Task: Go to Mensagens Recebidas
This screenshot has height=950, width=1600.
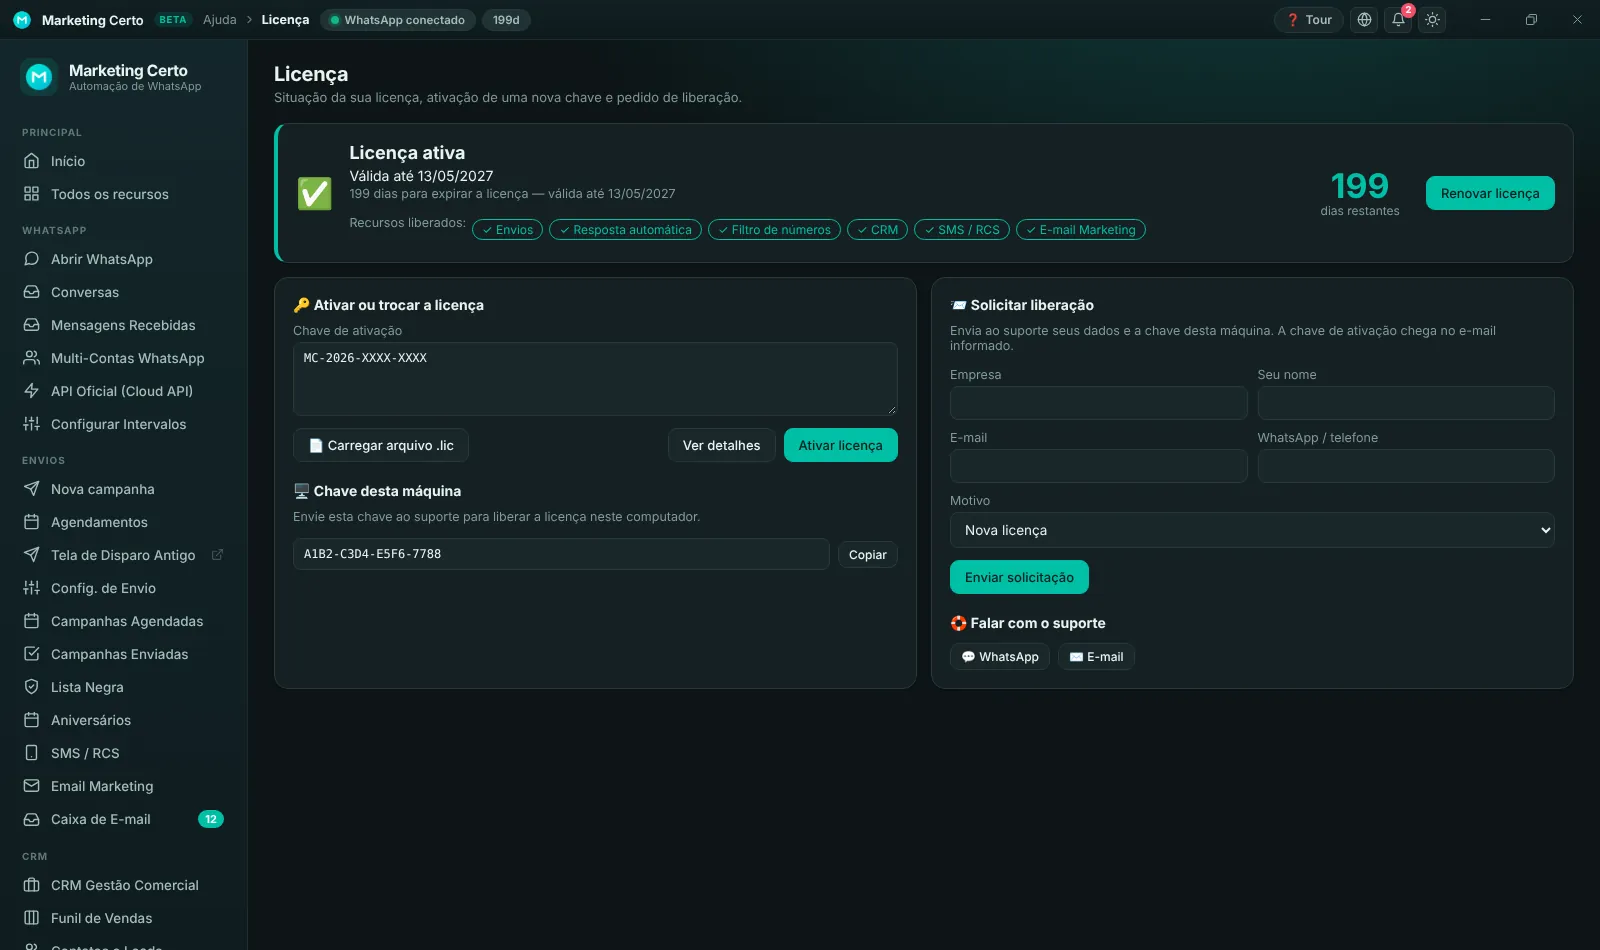Action: pos(123,325)
